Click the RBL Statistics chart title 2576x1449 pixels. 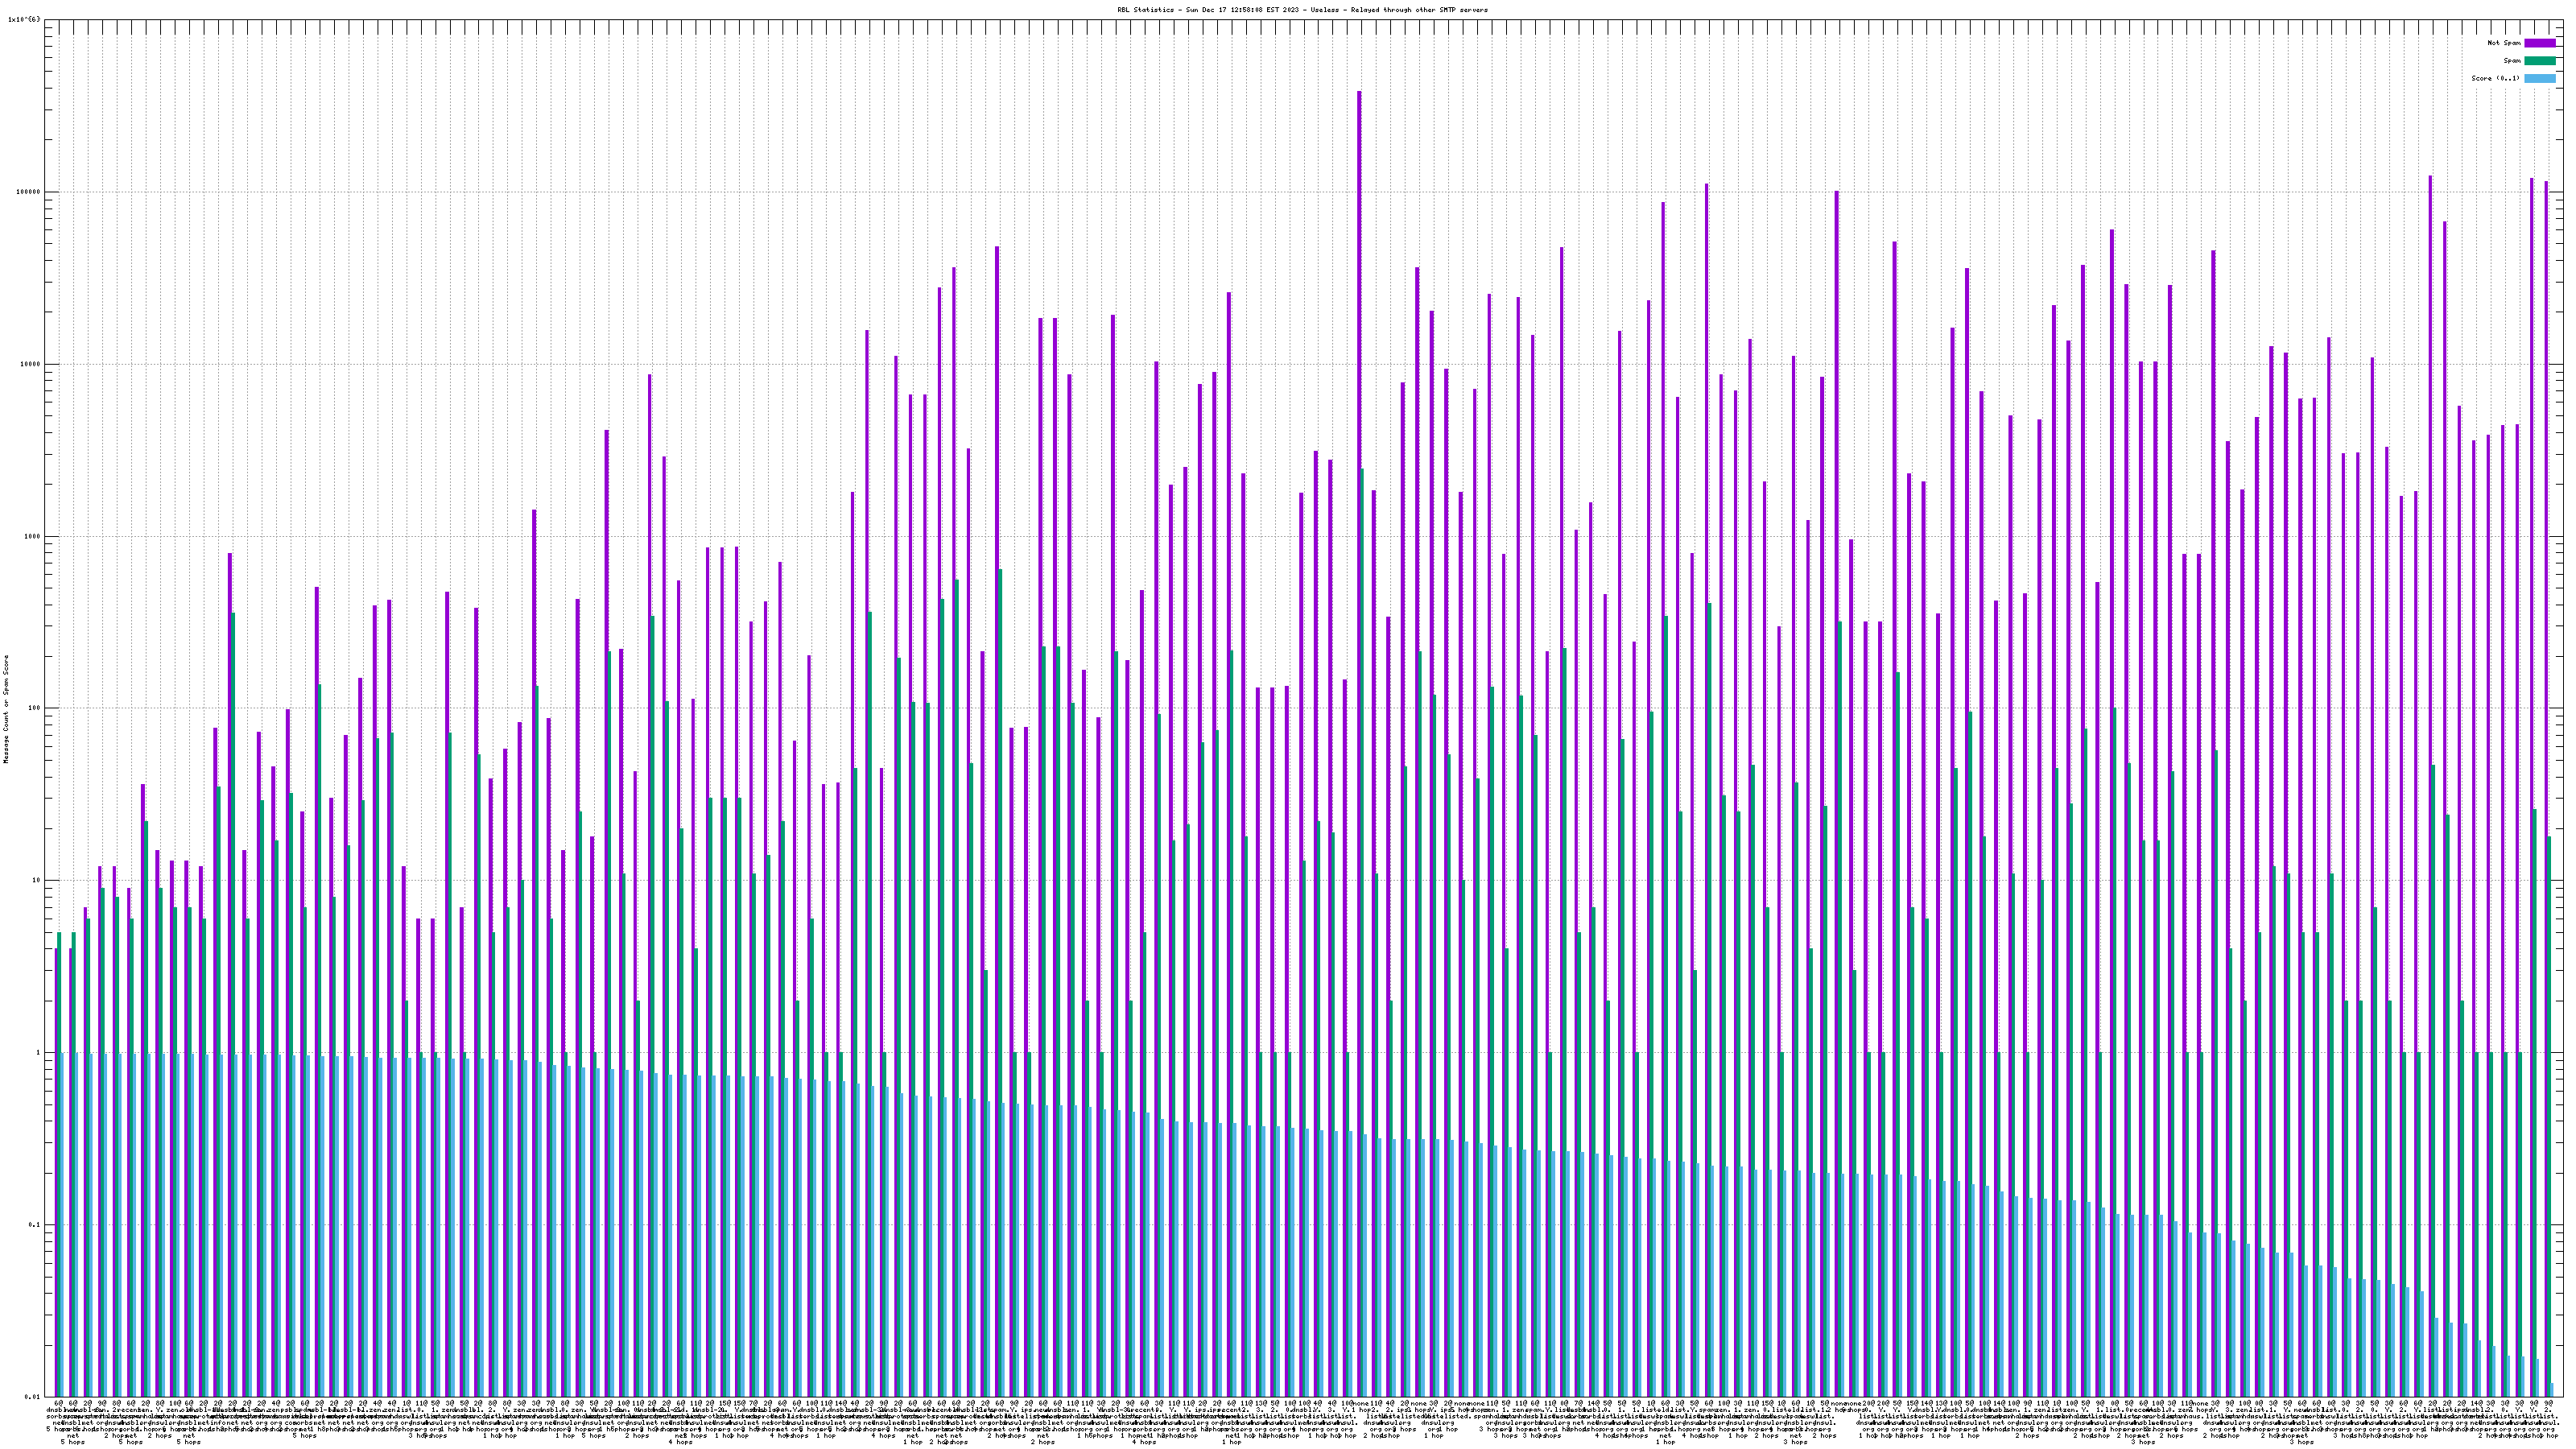1302,10
